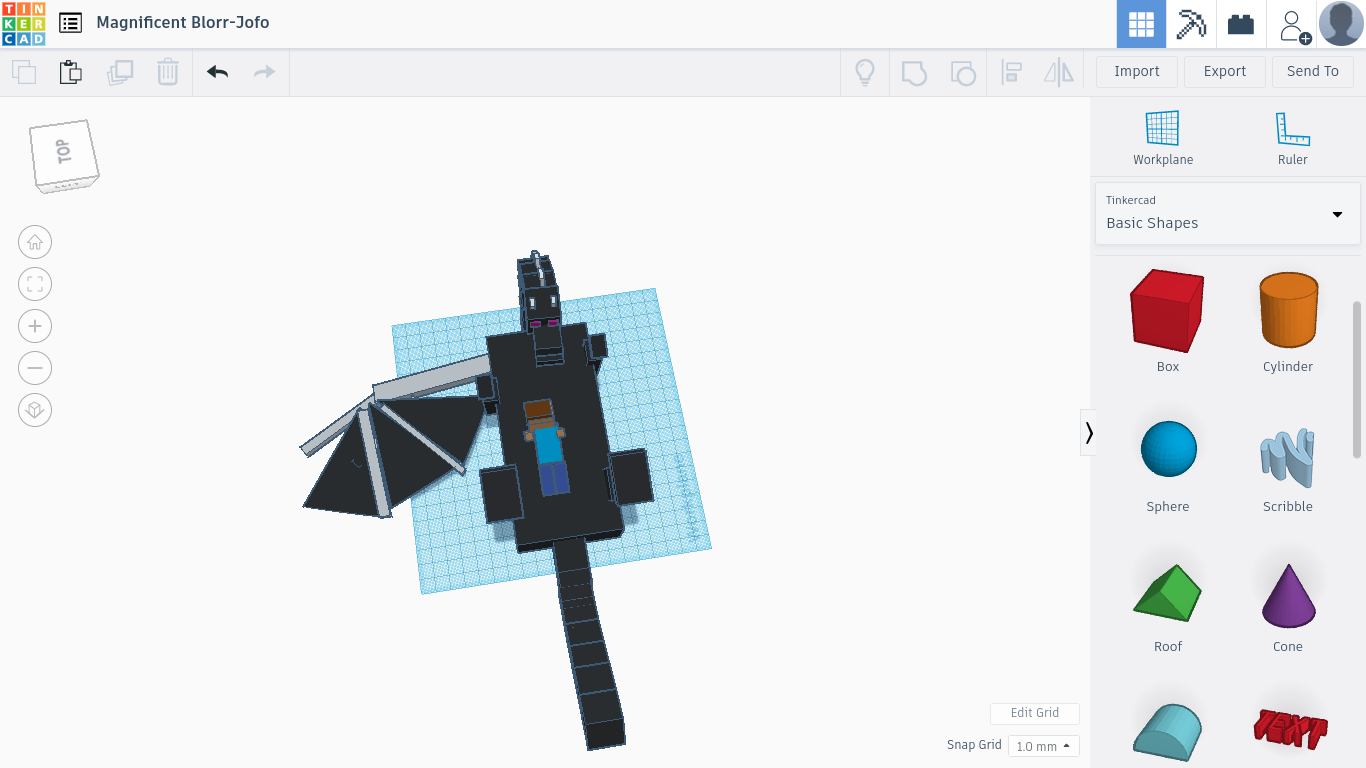Click the shapes panel scrollbar
Image resolution: width=1366 pixels, height=768 pixels.
coord(1357,380)
